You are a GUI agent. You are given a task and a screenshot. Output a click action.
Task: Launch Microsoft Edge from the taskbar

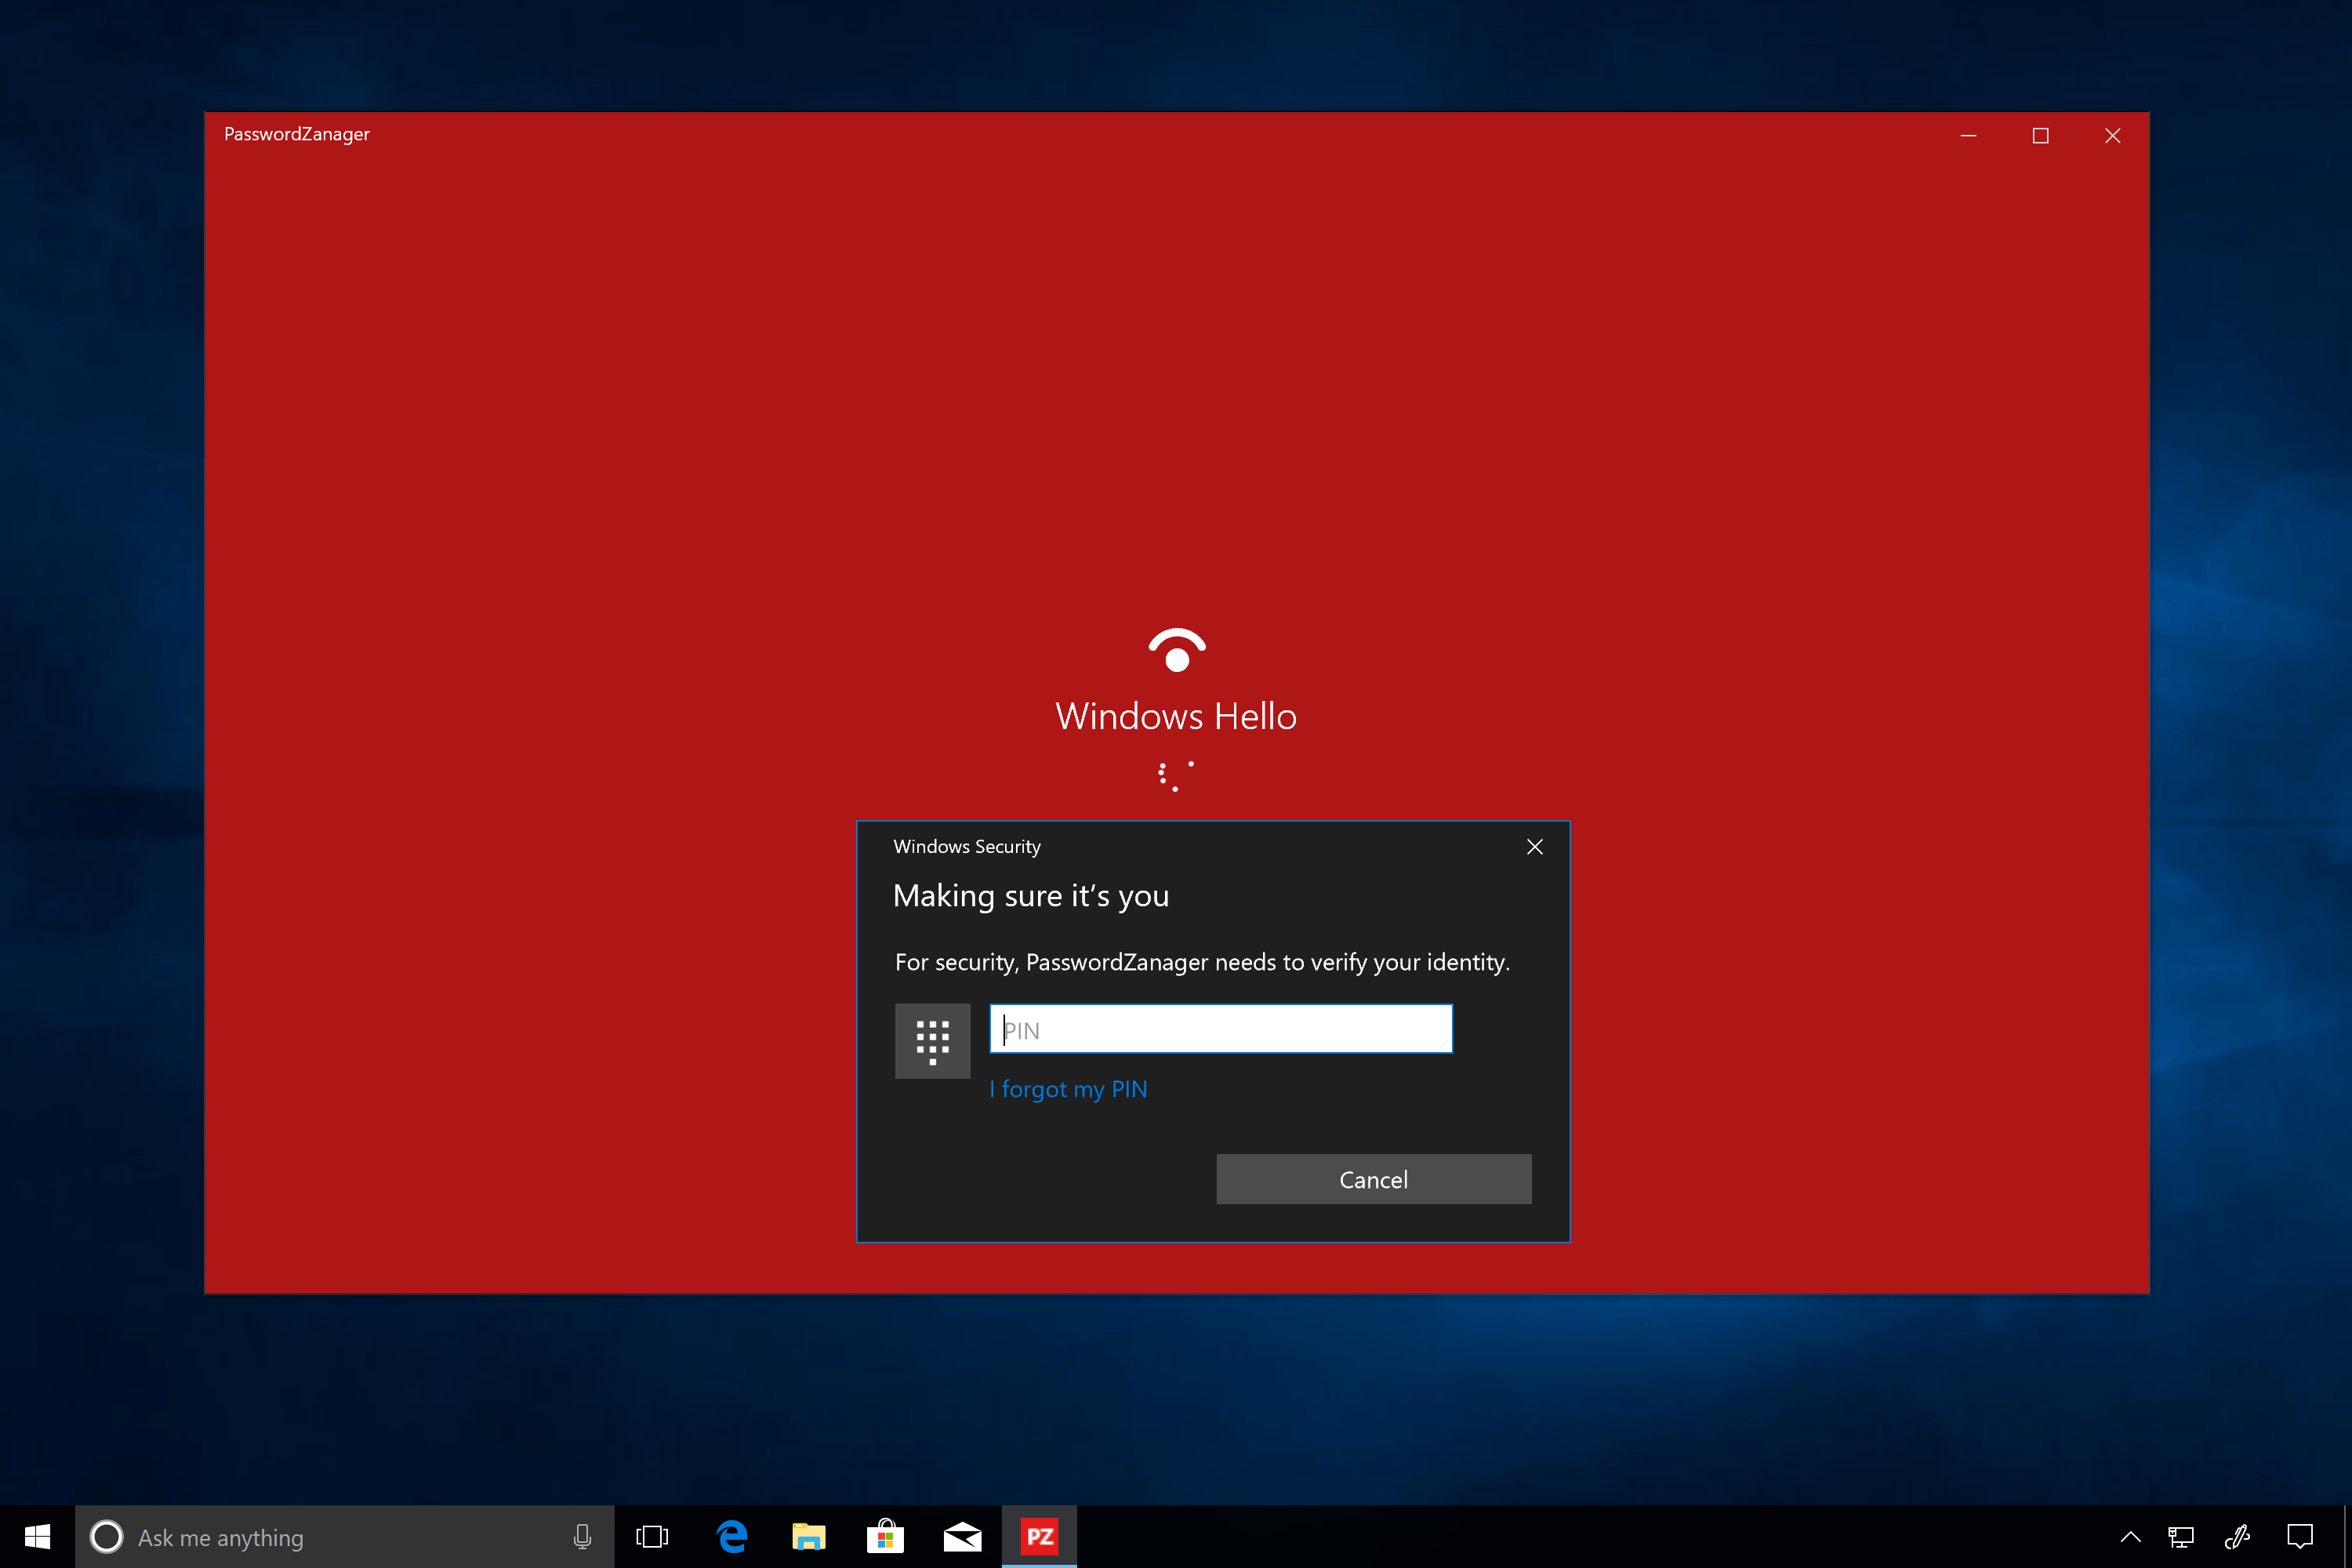click(x=732, y=1537)
